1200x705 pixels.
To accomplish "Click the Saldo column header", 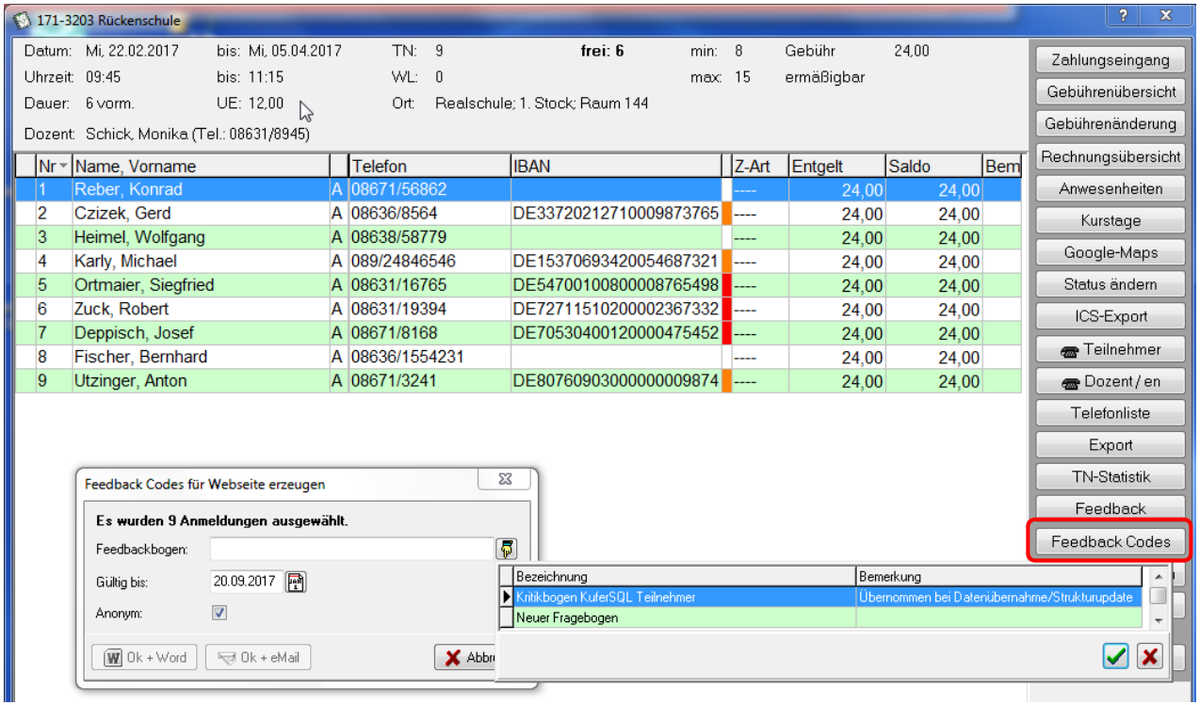I will (x=934, y=166).
